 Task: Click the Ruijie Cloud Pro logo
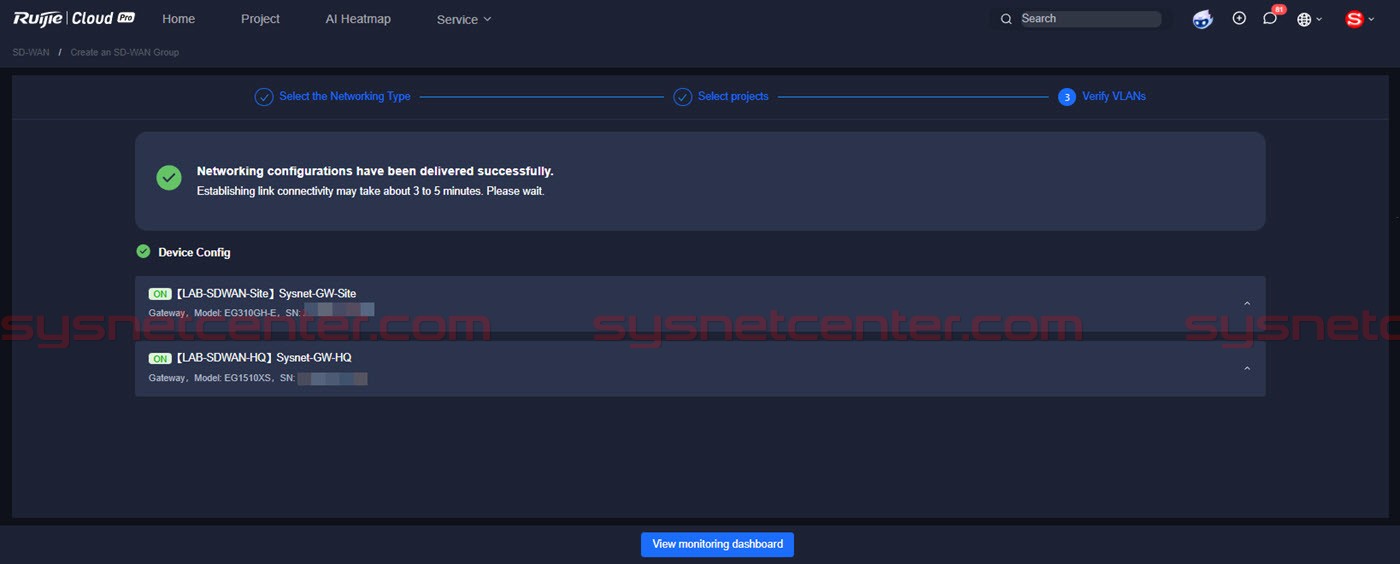click(x=73, y=18)
